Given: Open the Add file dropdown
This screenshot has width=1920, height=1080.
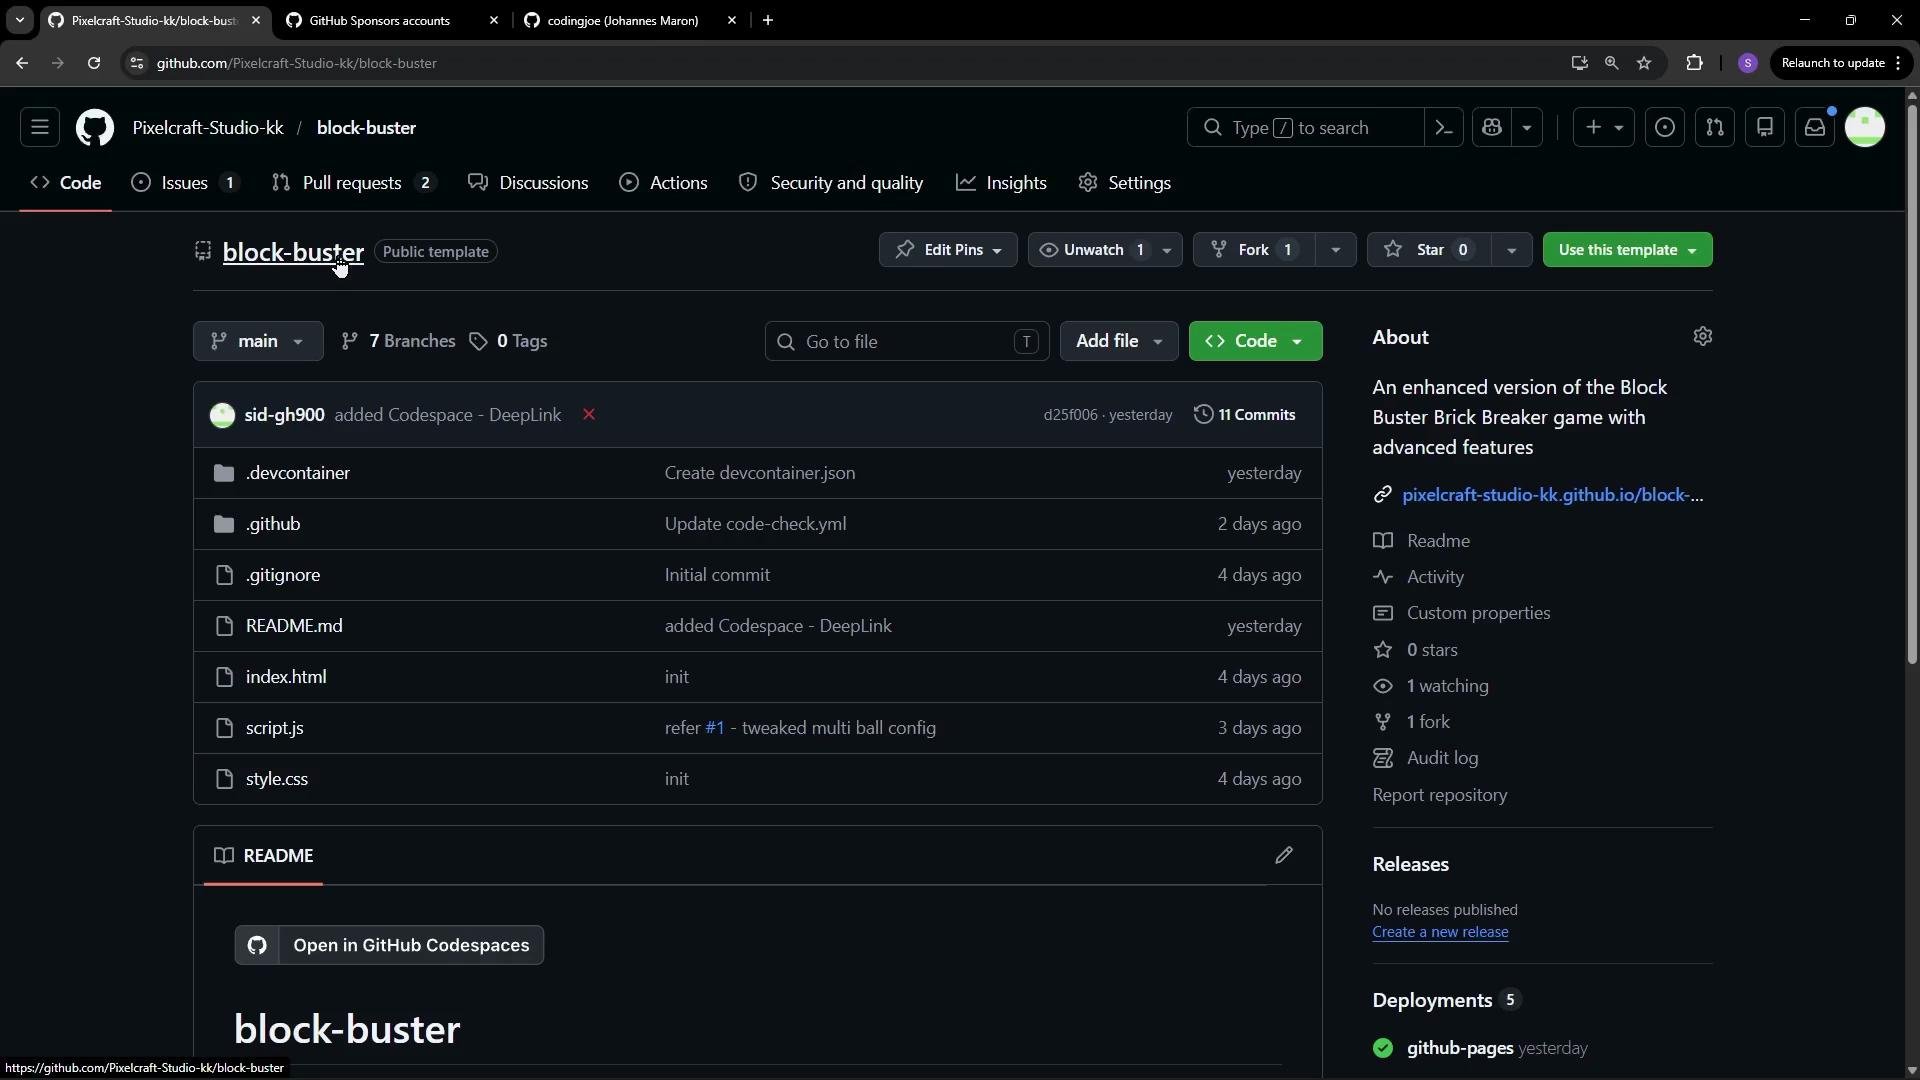Looking at the screenshot, I should click(x=1119, y=341).
